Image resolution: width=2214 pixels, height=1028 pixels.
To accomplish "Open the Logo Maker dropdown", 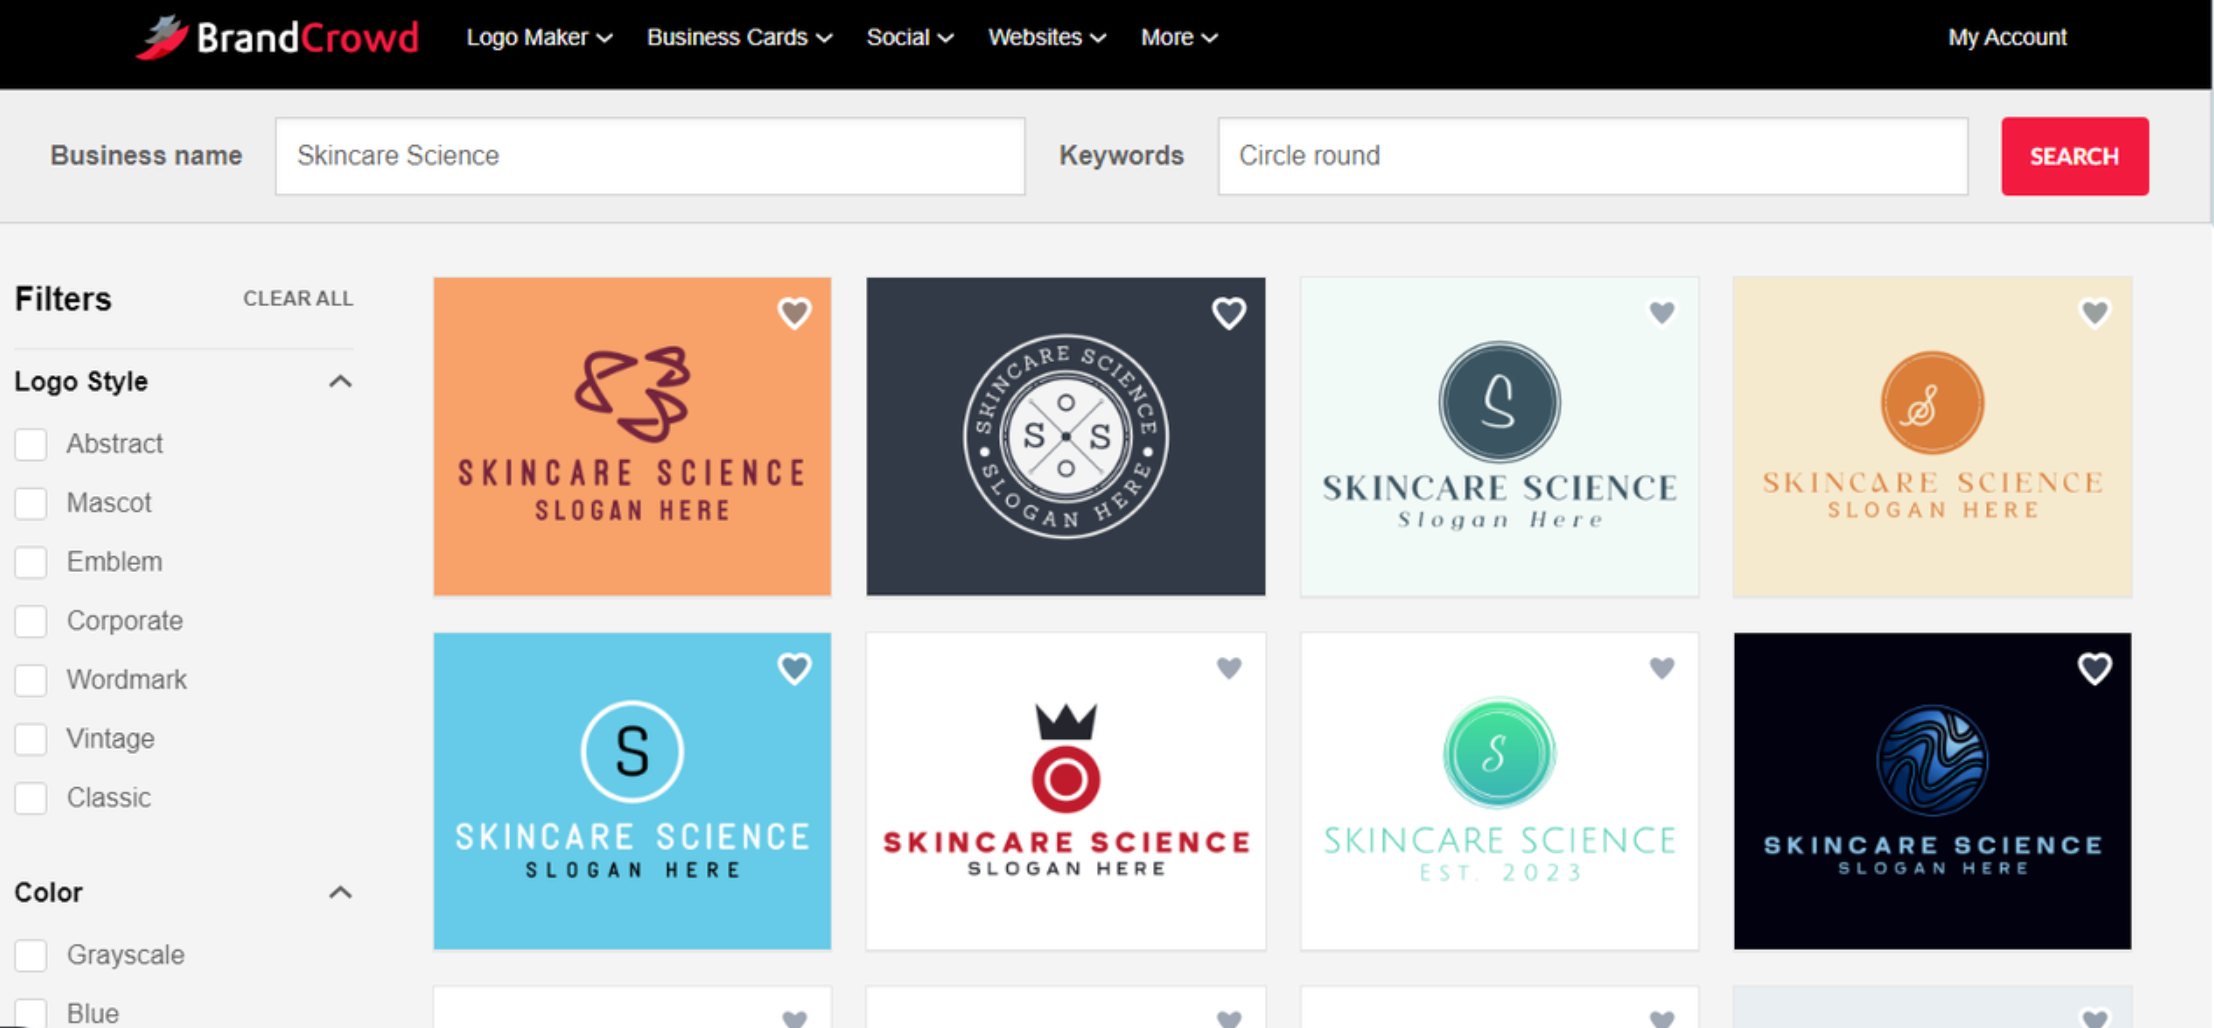I will pos(538,37).
